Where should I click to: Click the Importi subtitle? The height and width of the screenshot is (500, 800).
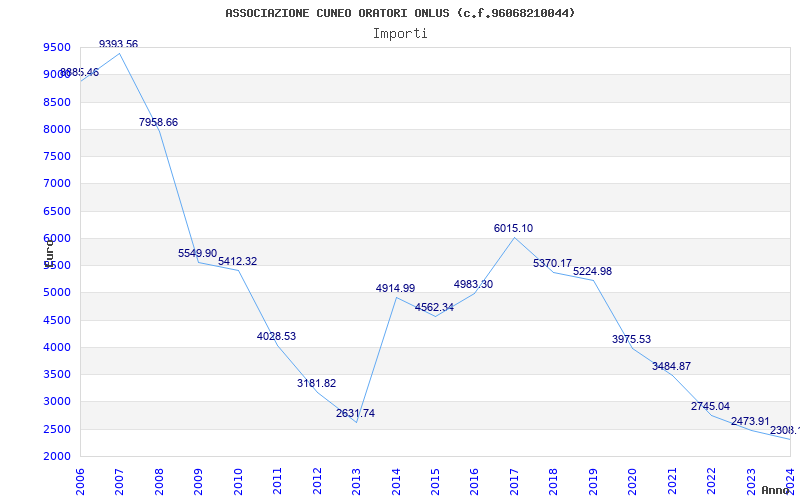(x=400, y=34)
